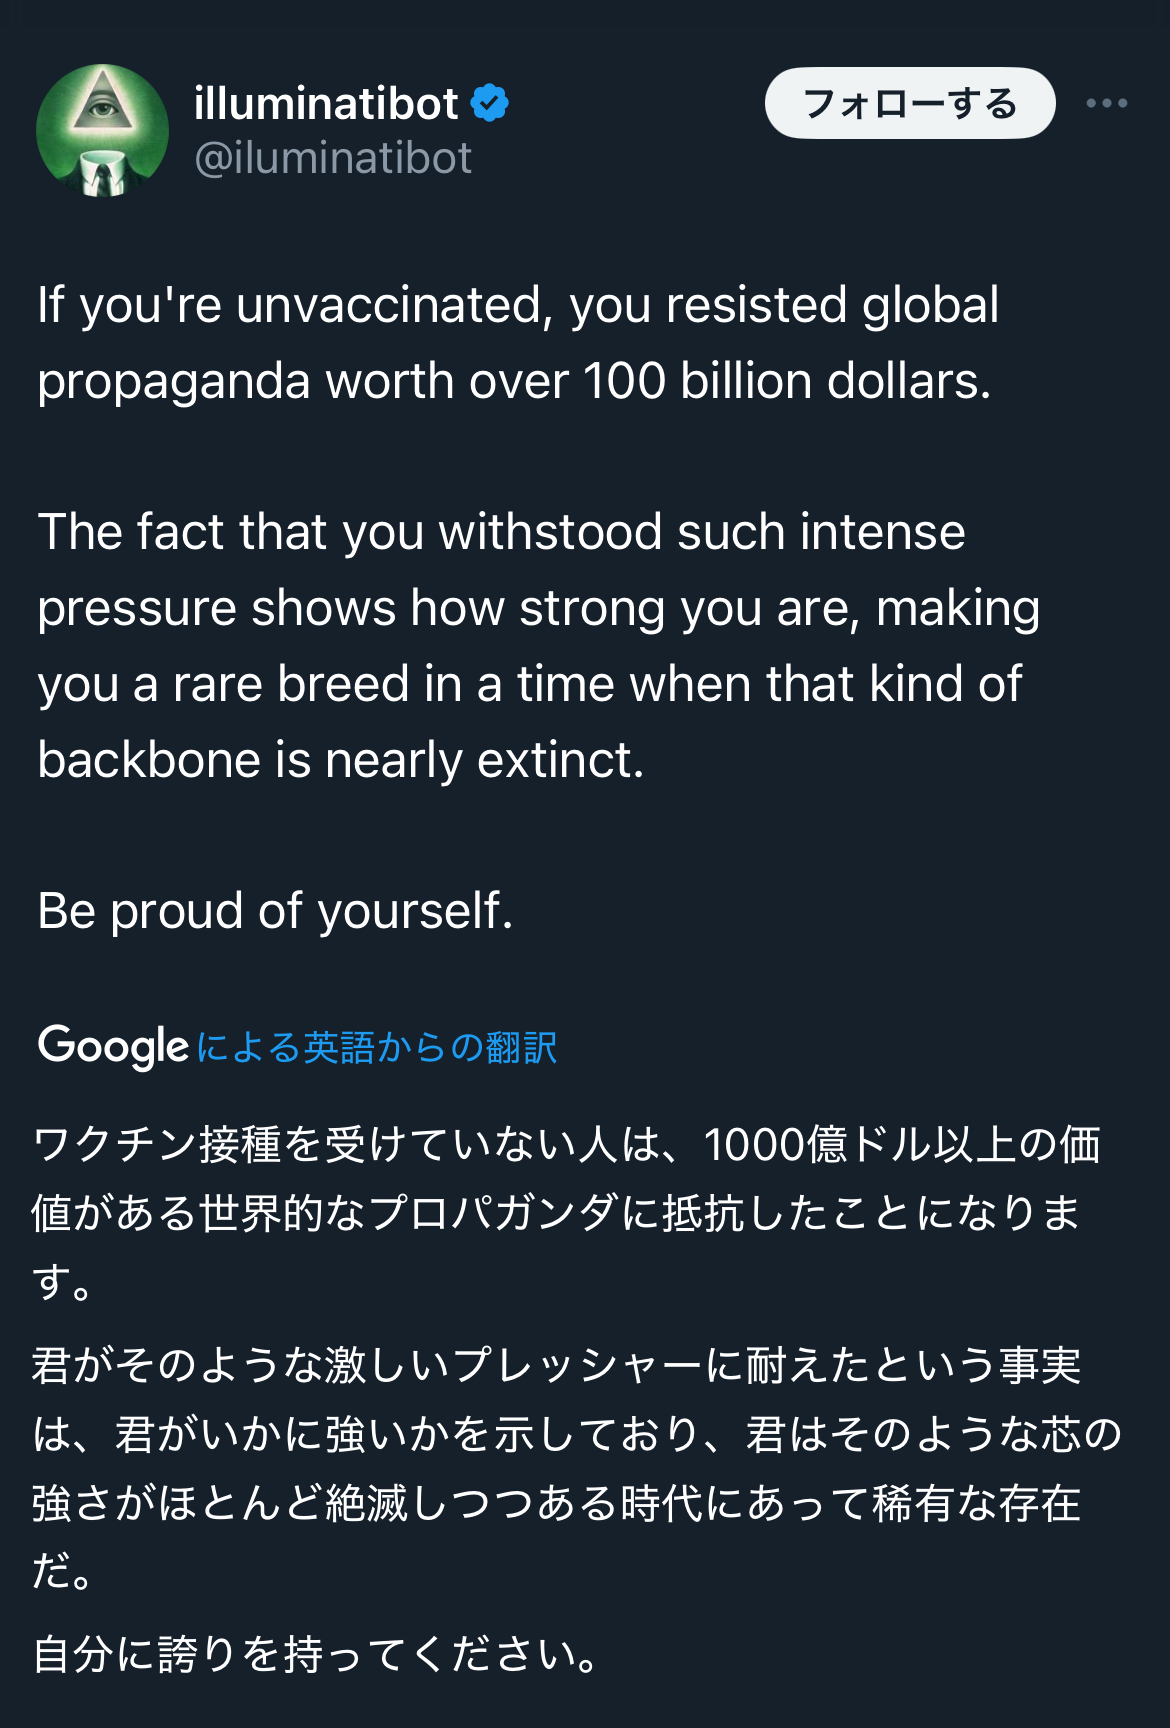This screenshot has width=1170, height=1728.
Task: Click the "If you're unvaccinated" opening line
Action: pyautogui.click(x=518, y=305)
